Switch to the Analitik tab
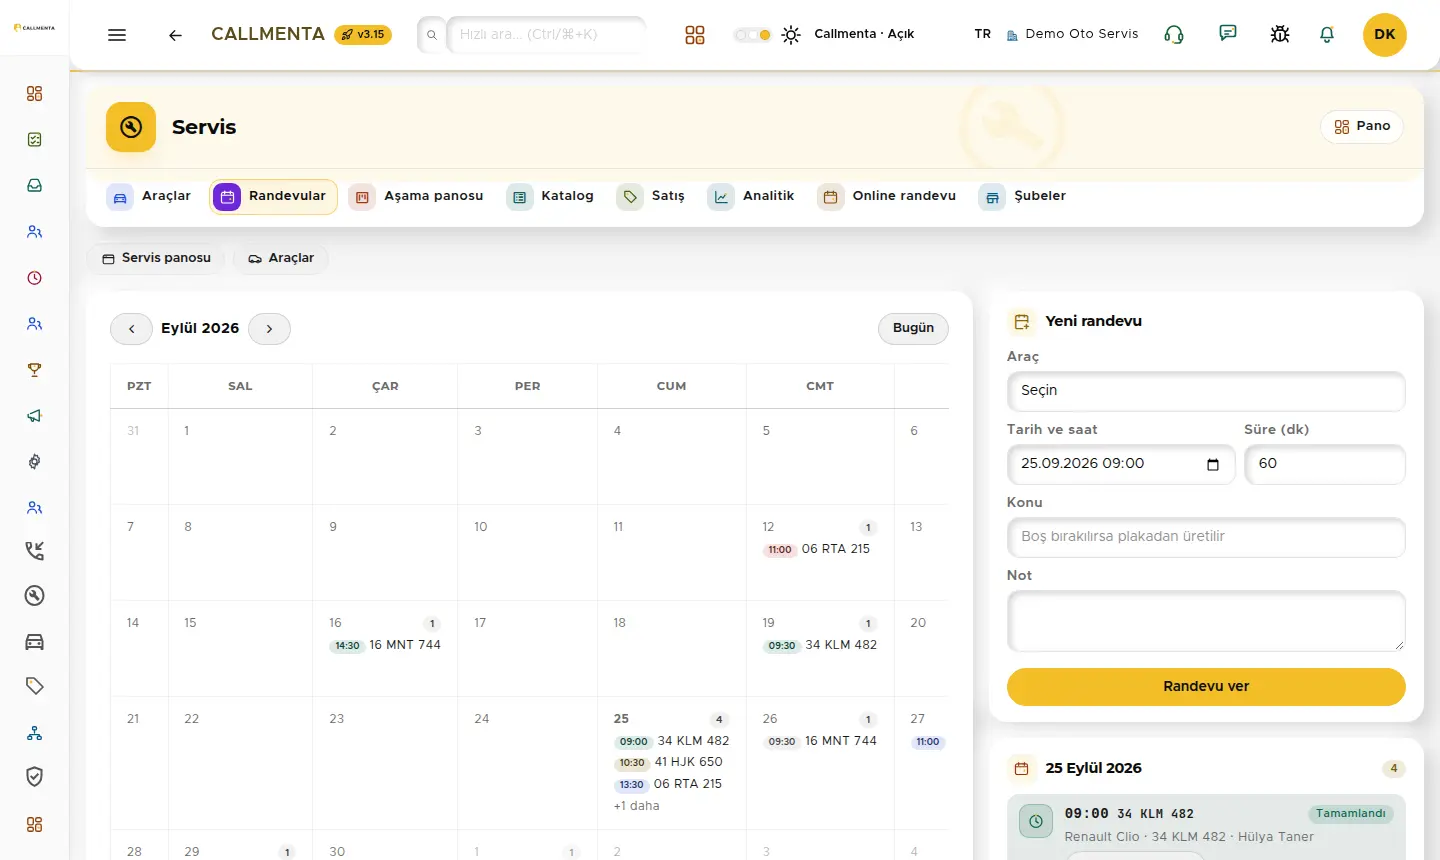This screenshot has height=860, width=1440. click(x=751, y=197)
